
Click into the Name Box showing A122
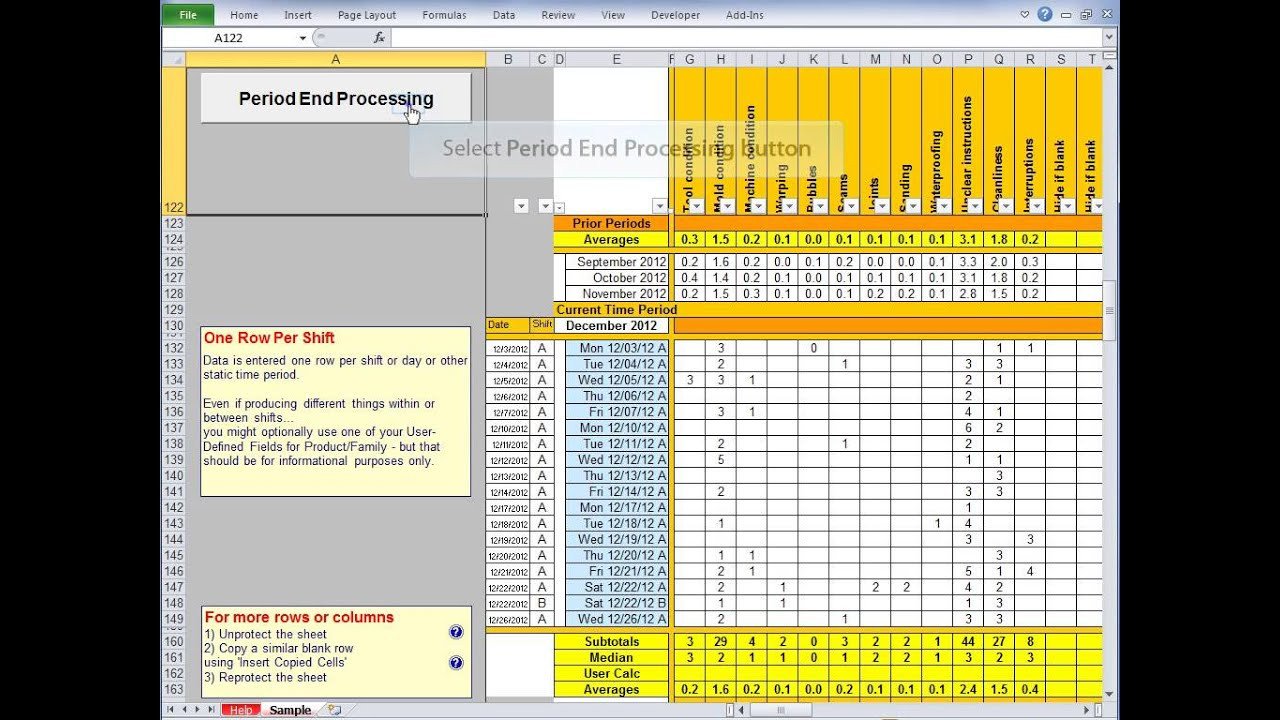pos(228,38)
